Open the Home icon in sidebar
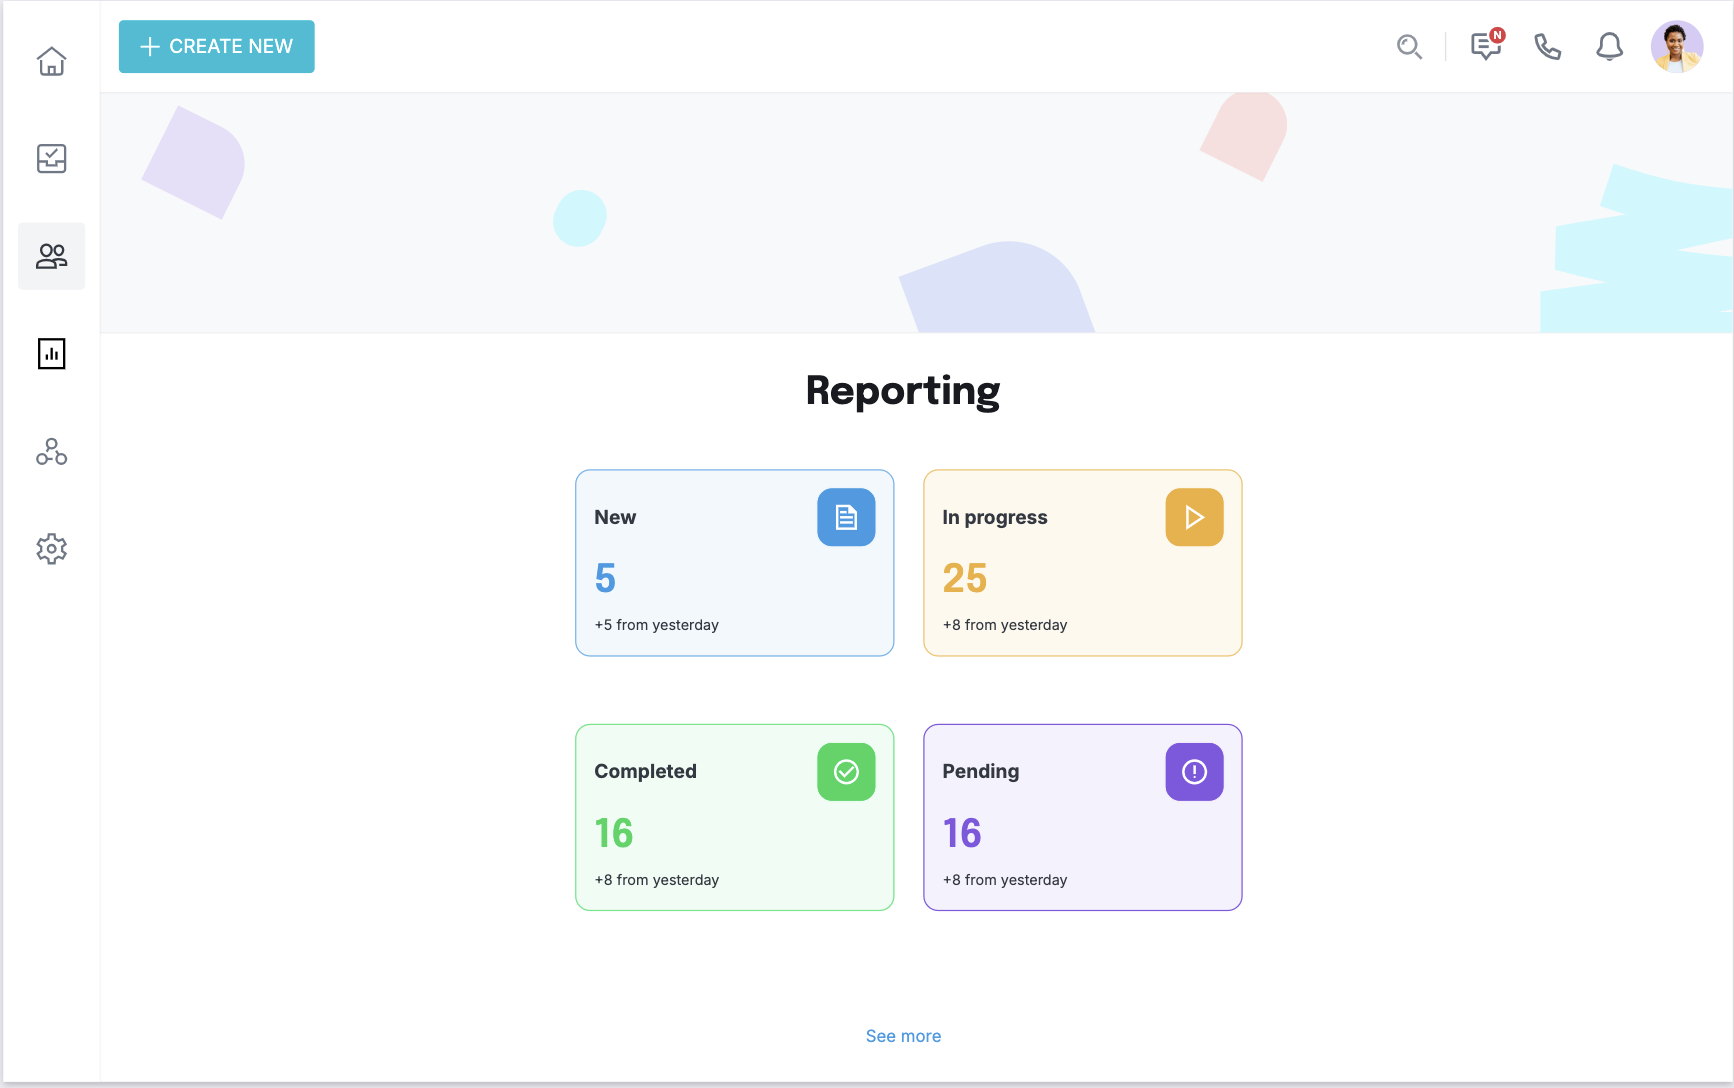 [51, 61]
